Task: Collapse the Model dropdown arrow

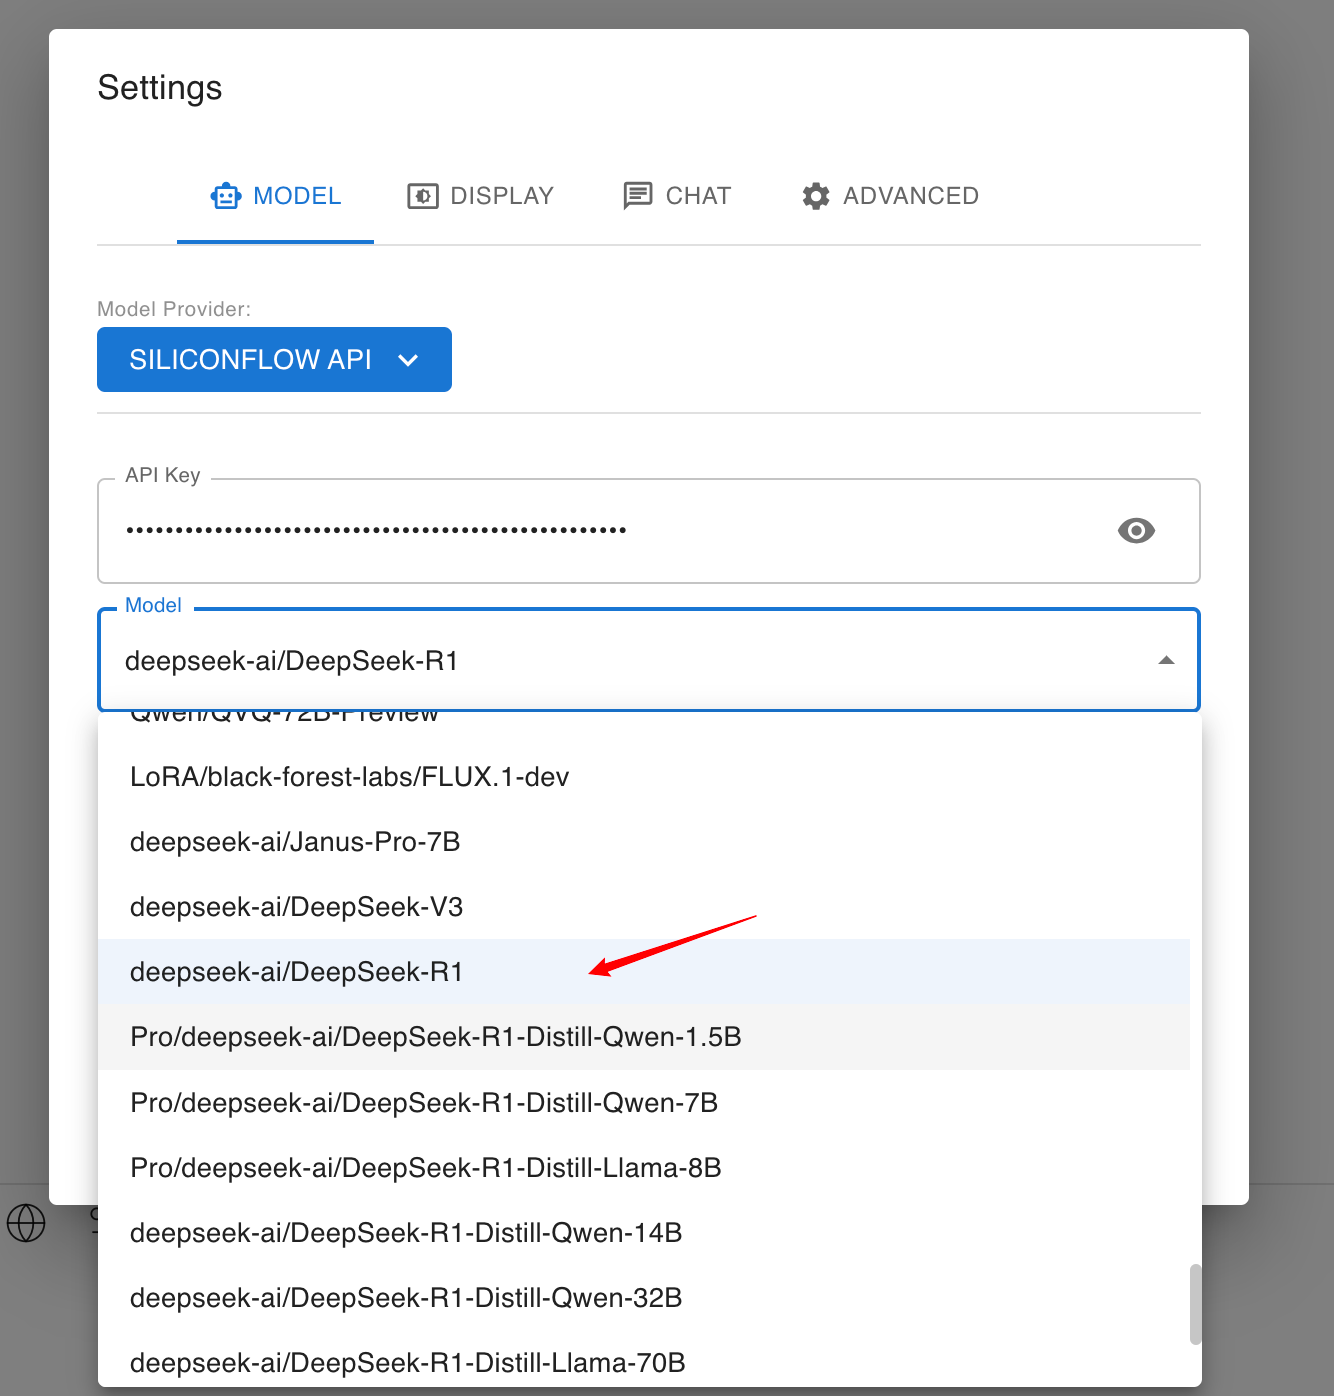Action: pyautogui.click(x=1166, y=660)
